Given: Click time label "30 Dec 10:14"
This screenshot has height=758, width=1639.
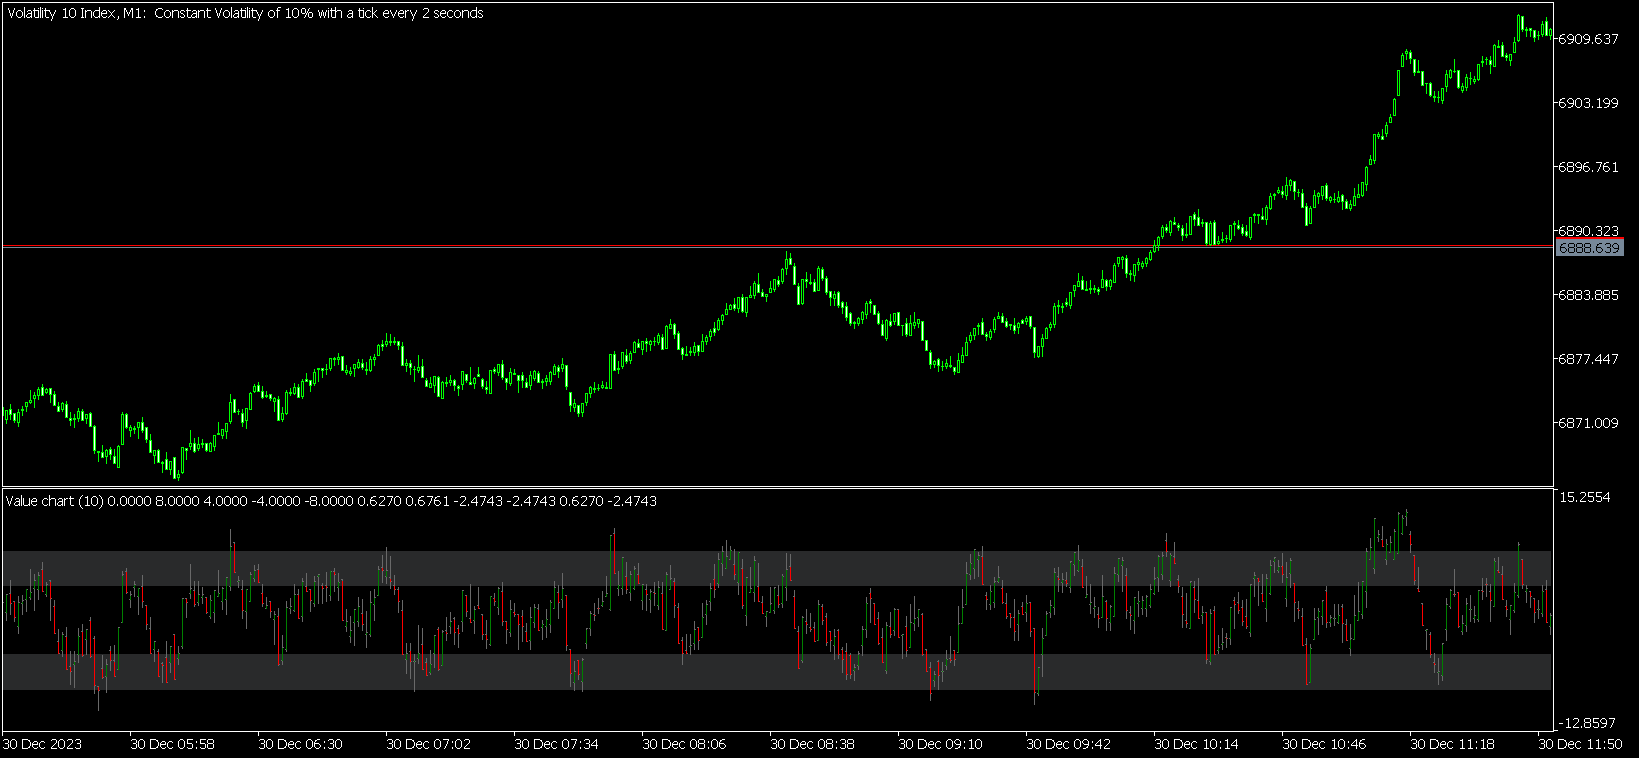Looking at the screenshot, I should click(1197, 744).
